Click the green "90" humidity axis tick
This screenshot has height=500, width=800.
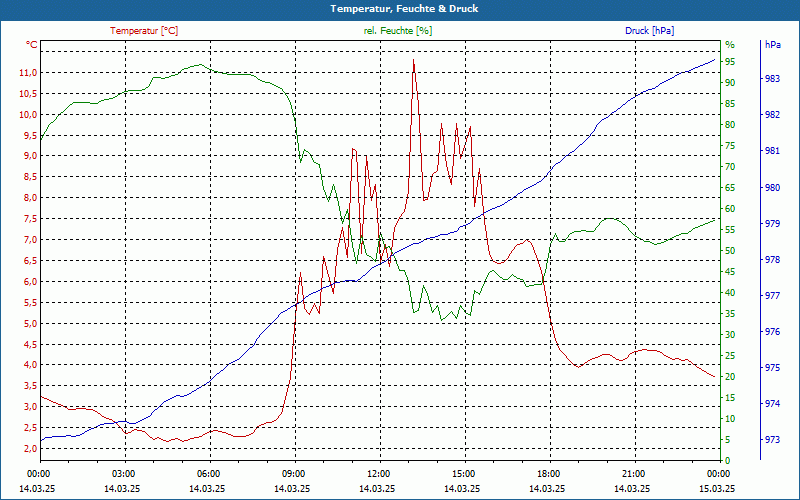coord(730,83)
